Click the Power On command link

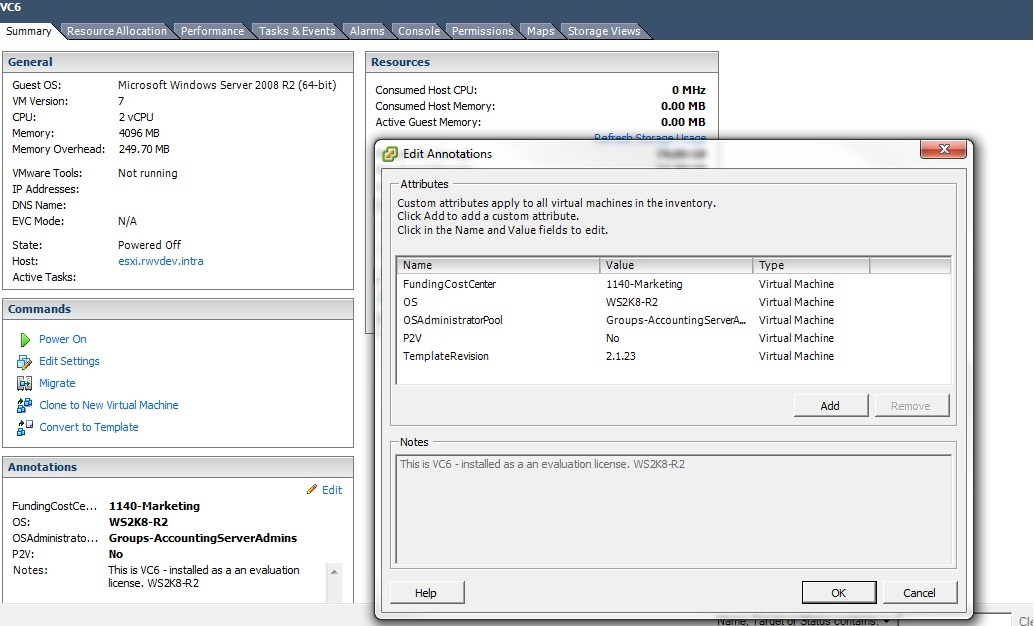[x=63, y=339]
